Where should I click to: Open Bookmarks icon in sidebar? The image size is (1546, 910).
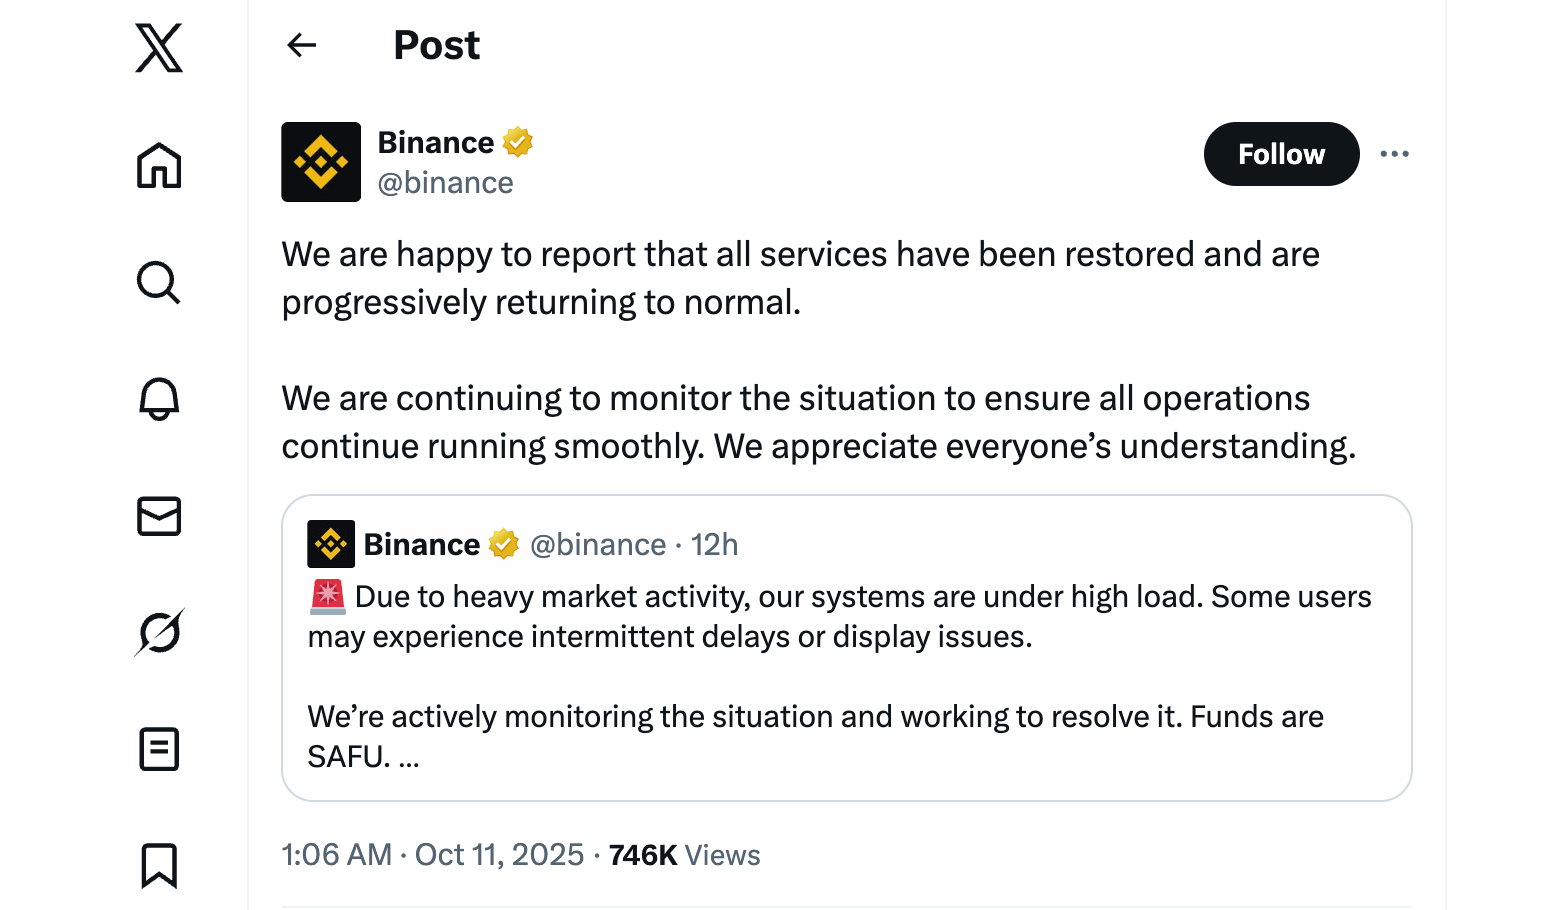[159, 865]
